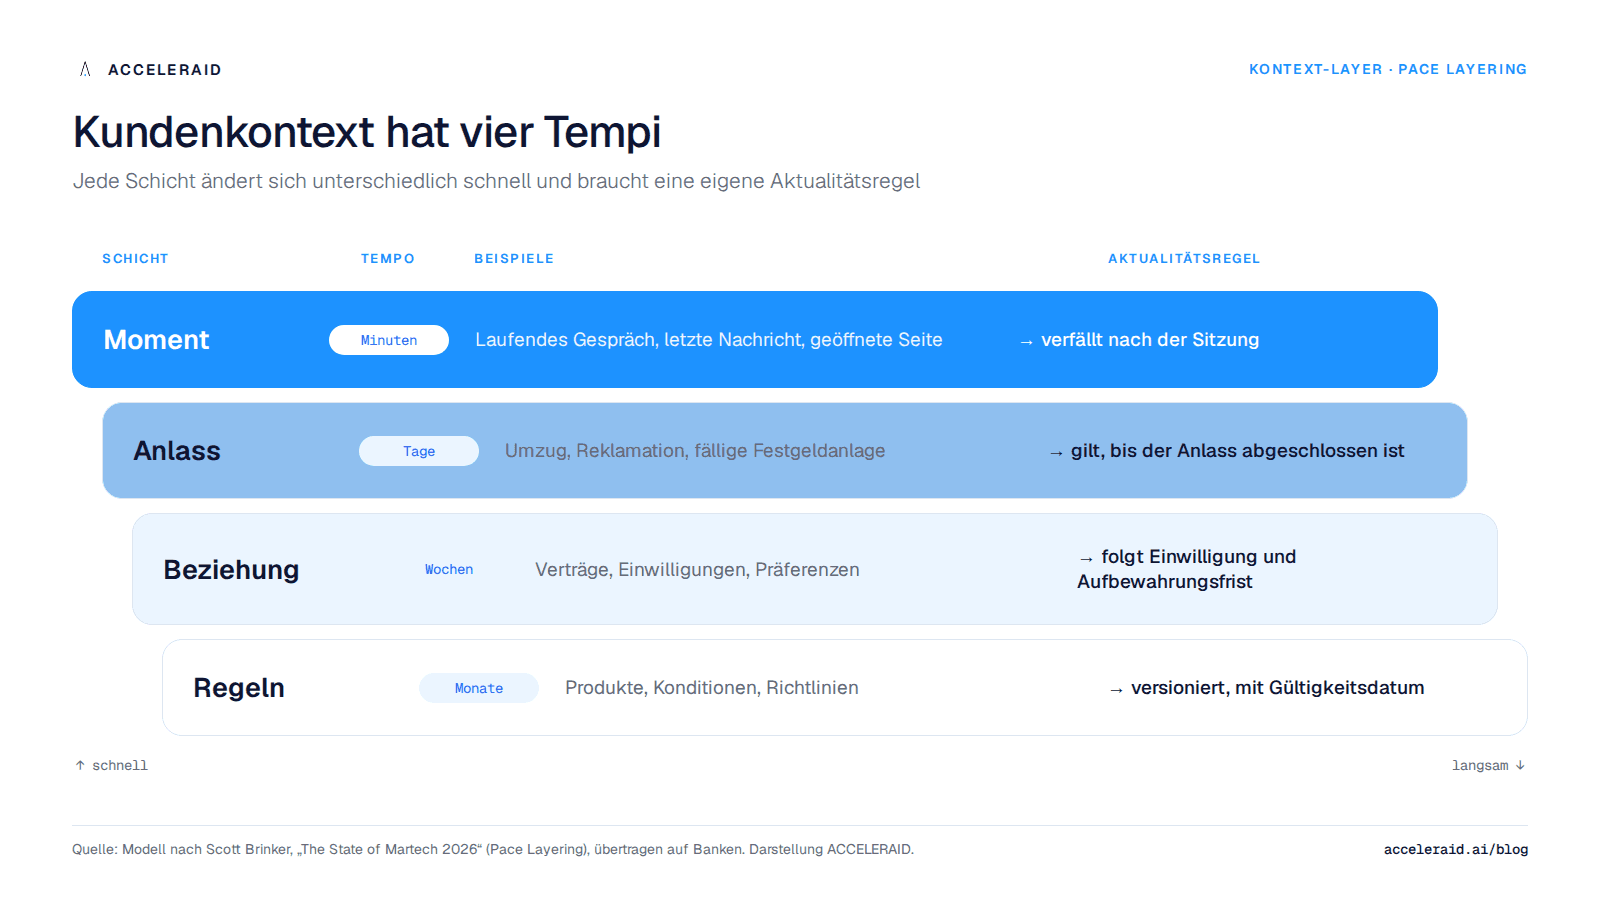Click 'Produkte, Konditionen, Richtlinien'

click(712, 688)
